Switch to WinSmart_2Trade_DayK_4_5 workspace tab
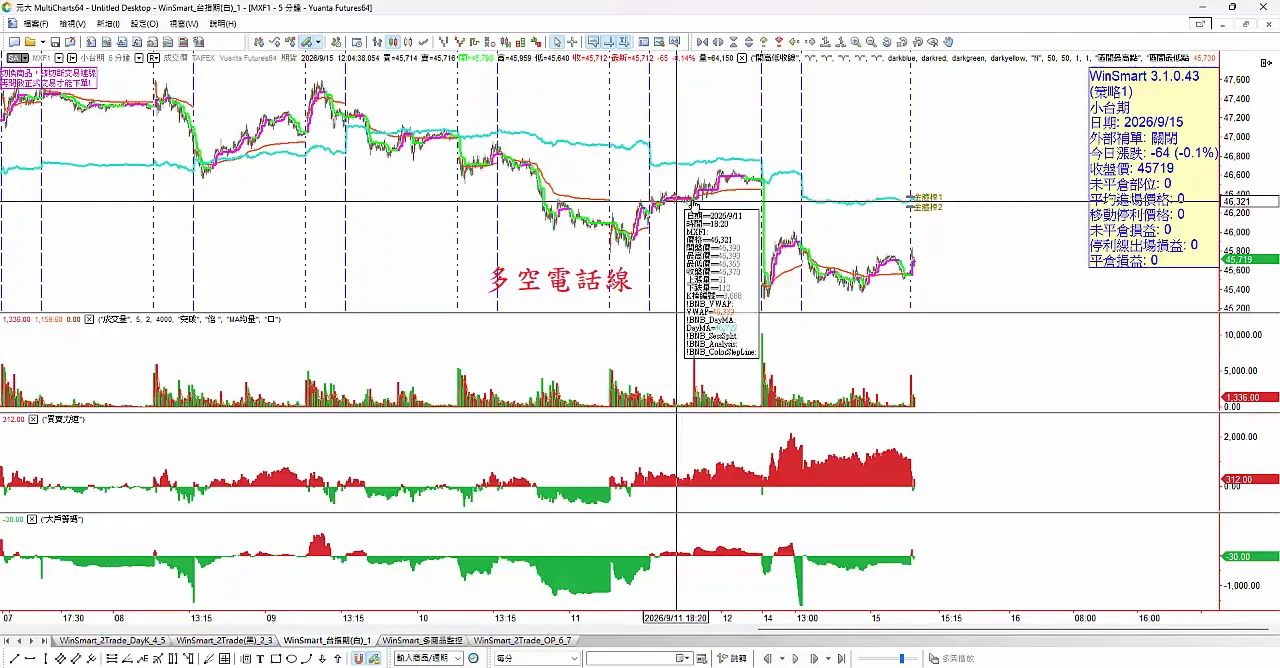The image size is (1280, 668). pos(112,640)
